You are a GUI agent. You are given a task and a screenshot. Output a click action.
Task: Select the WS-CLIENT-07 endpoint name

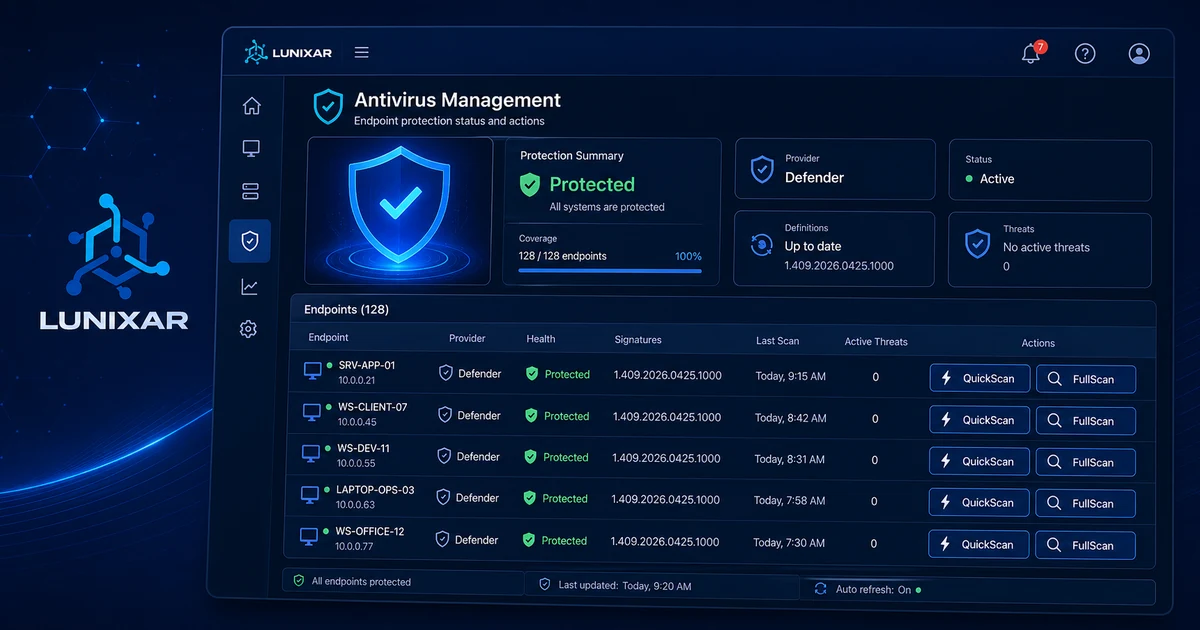[x=373, y=408]
